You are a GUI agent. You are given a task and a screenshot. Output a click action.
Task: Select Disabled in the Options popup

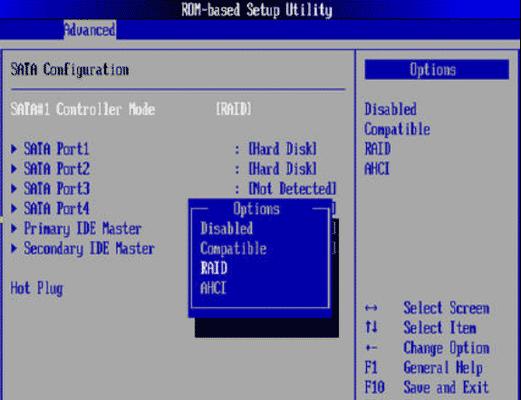226,229
